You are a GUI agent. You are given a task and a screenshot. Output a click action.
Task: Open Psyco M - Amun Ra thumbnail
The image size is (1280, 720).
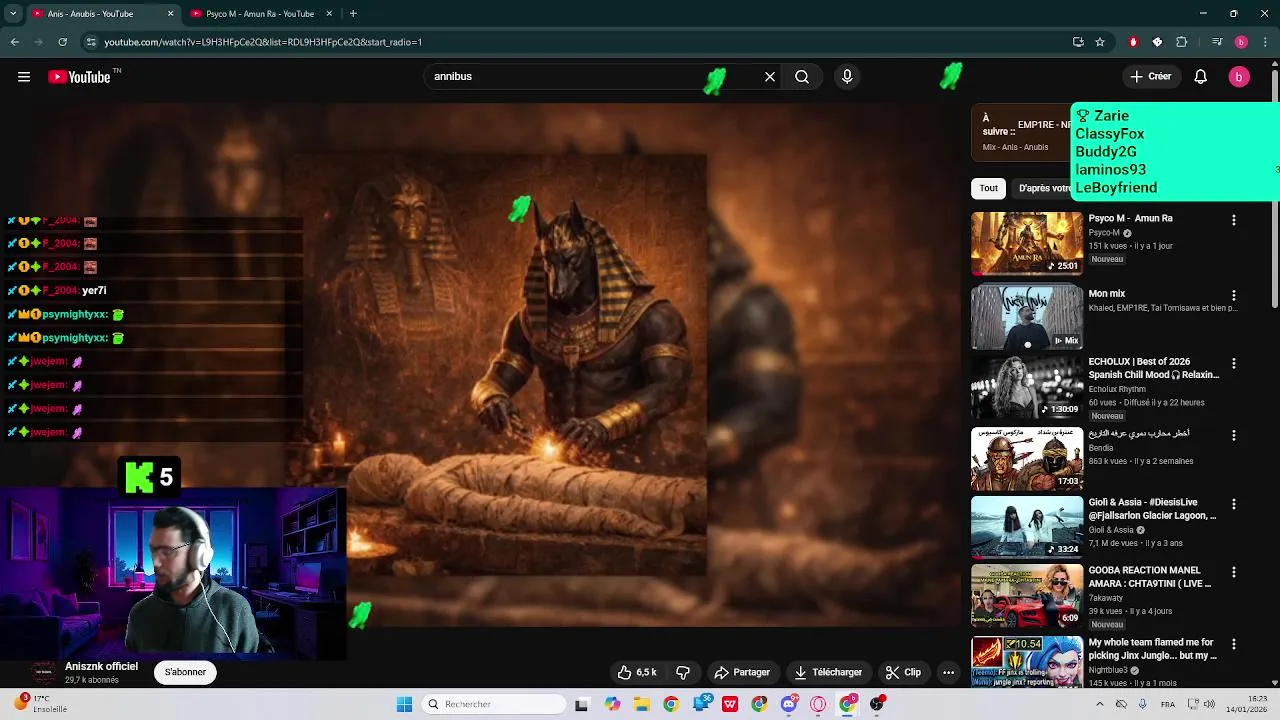point(1027,243)
